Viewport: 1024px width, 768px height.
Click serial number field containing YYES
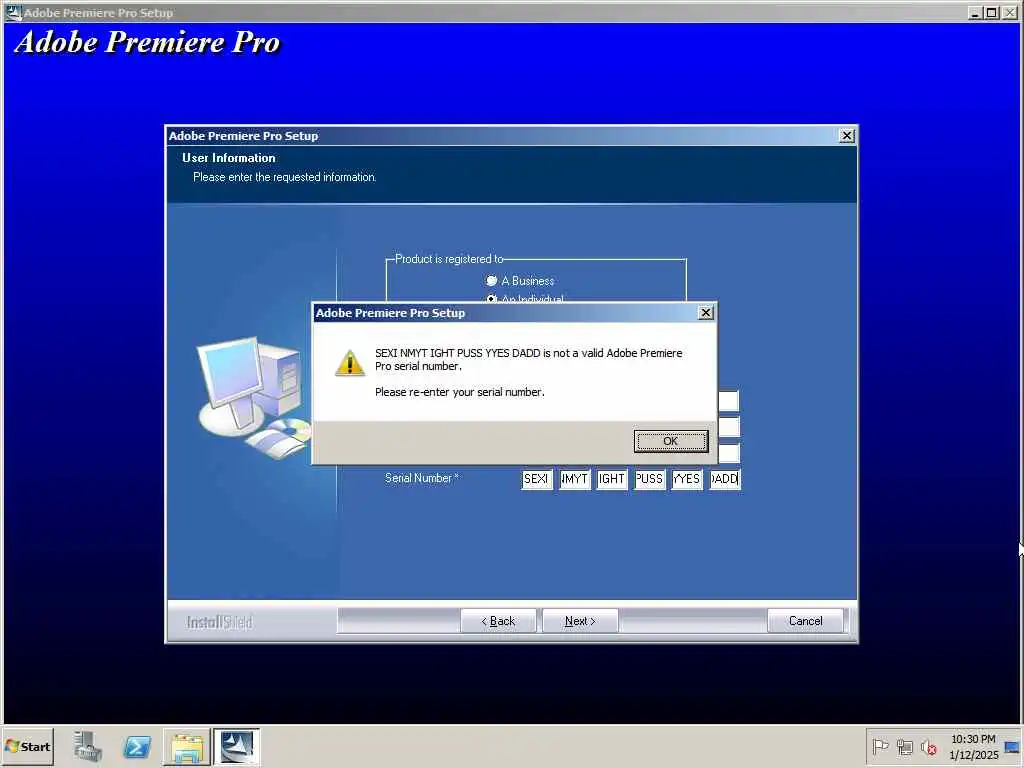[x=687, y=479]
